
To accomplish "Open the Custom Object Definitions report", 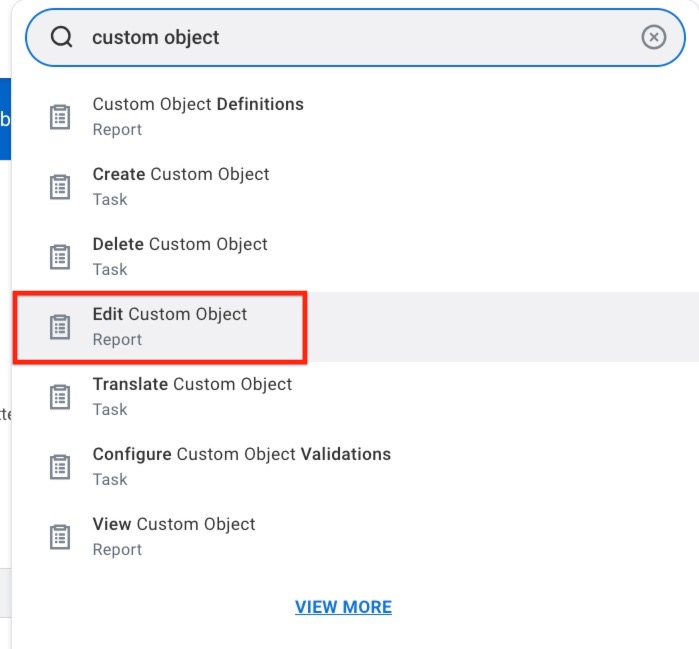I will pyautogui.click(x=198, y=104).
